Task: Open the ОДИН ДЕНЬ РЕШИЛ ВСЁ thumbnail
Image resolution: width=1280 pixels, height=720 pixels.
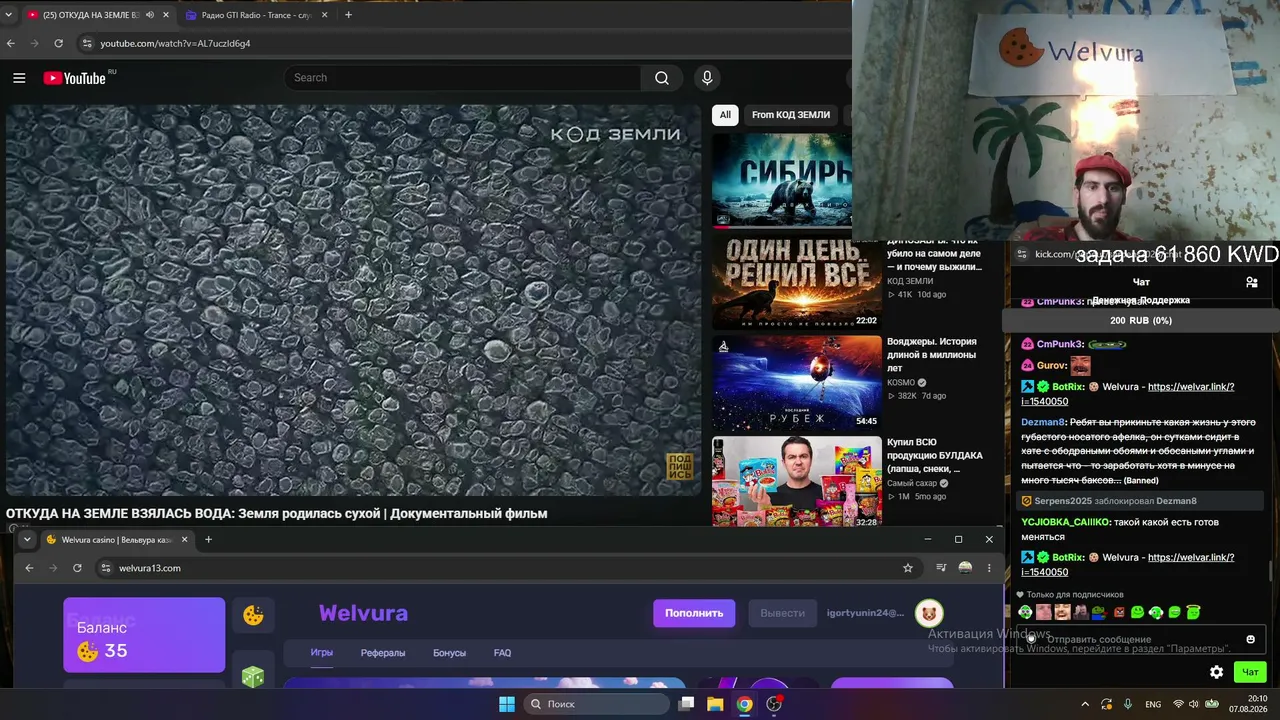Action: [797, 284]
